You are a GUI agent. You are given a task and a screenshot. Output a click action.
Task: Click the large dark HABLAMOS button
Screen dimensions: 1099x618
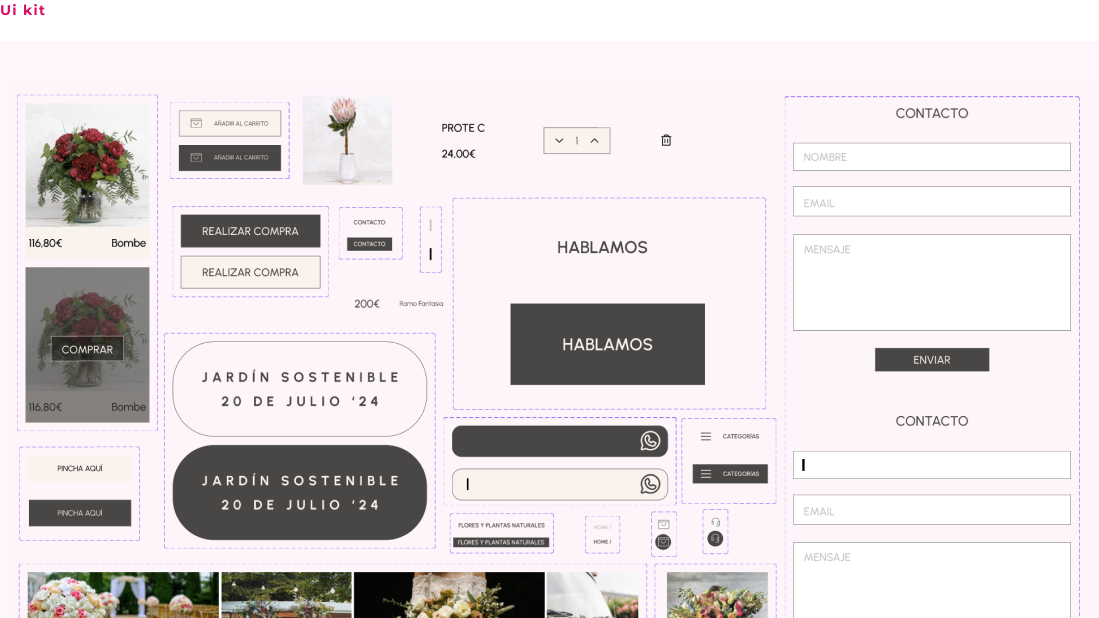point(607,344)
